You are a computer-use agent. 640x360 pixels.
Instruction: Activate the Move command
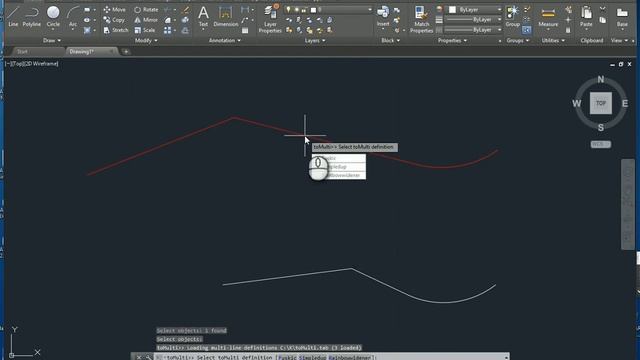(x=114, y=9)
